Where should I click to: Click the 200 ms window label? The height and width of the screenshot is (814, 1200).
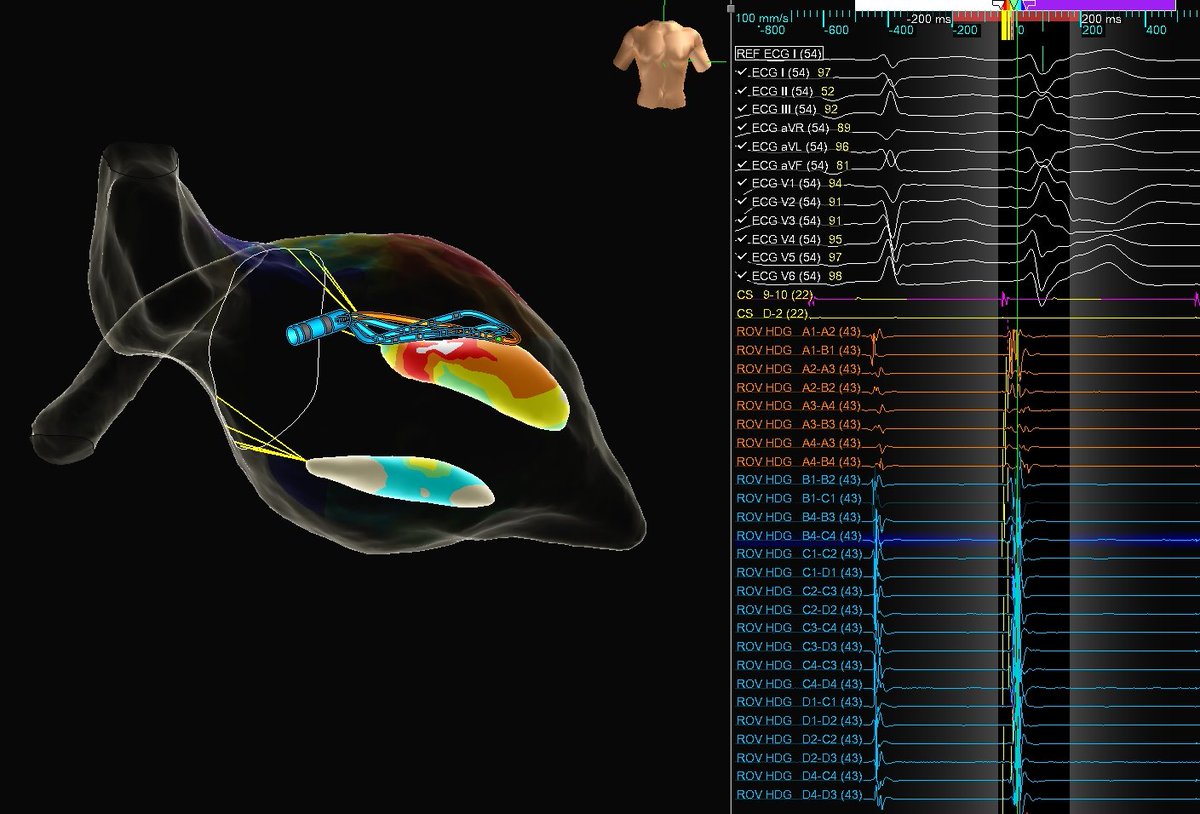pyautogui.click(x=1102, y=18)
